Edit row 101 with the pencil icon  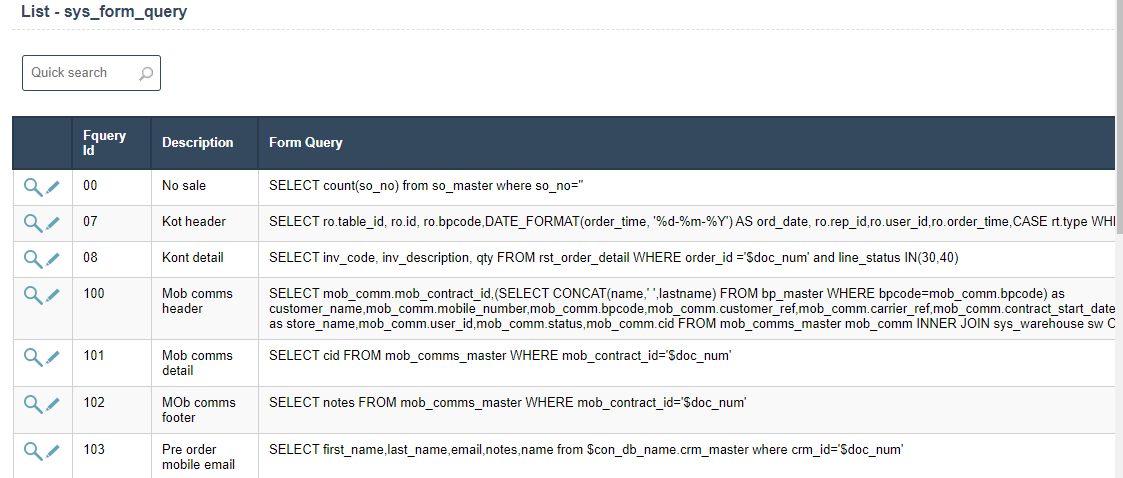click(x=53, y=357)
